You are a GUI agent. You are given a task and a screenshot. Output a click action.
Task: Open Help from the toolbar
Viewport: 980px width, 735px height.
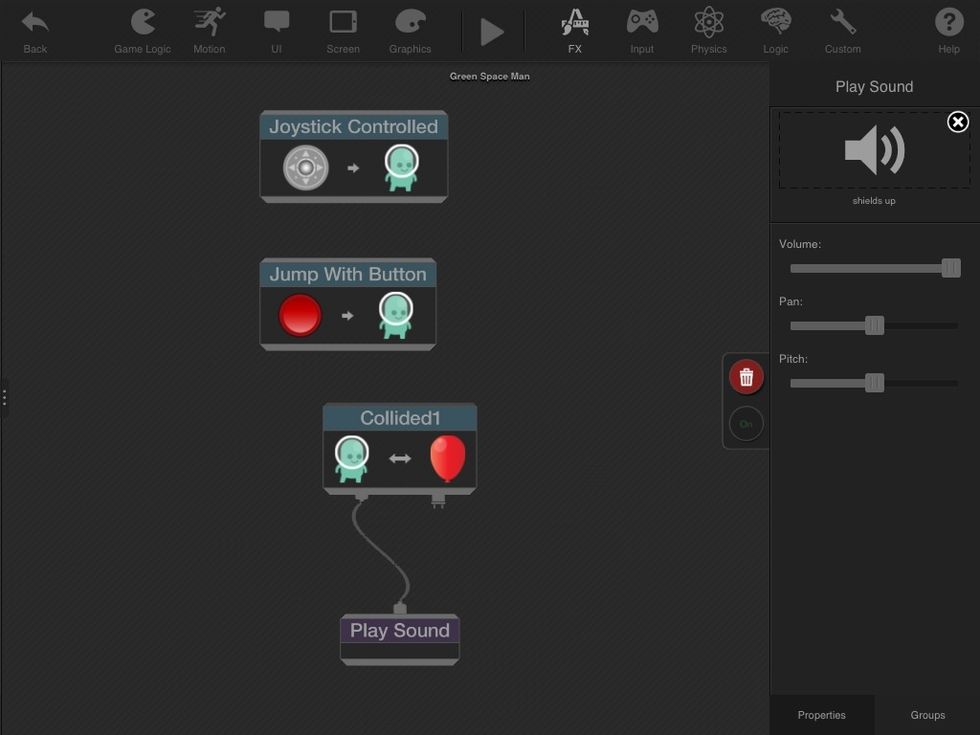[948, 30]
